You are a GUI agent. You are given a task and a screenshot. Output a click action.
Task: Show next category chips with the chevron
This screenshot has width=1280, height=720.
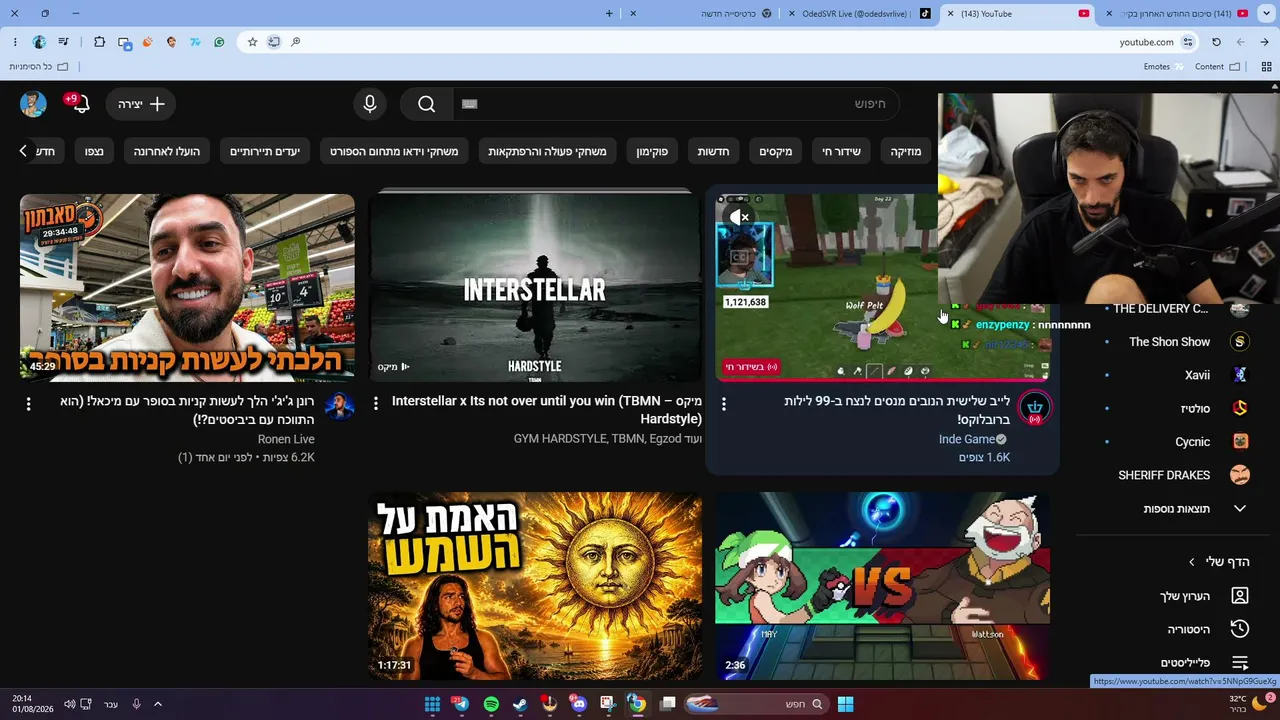coord(23,151)
